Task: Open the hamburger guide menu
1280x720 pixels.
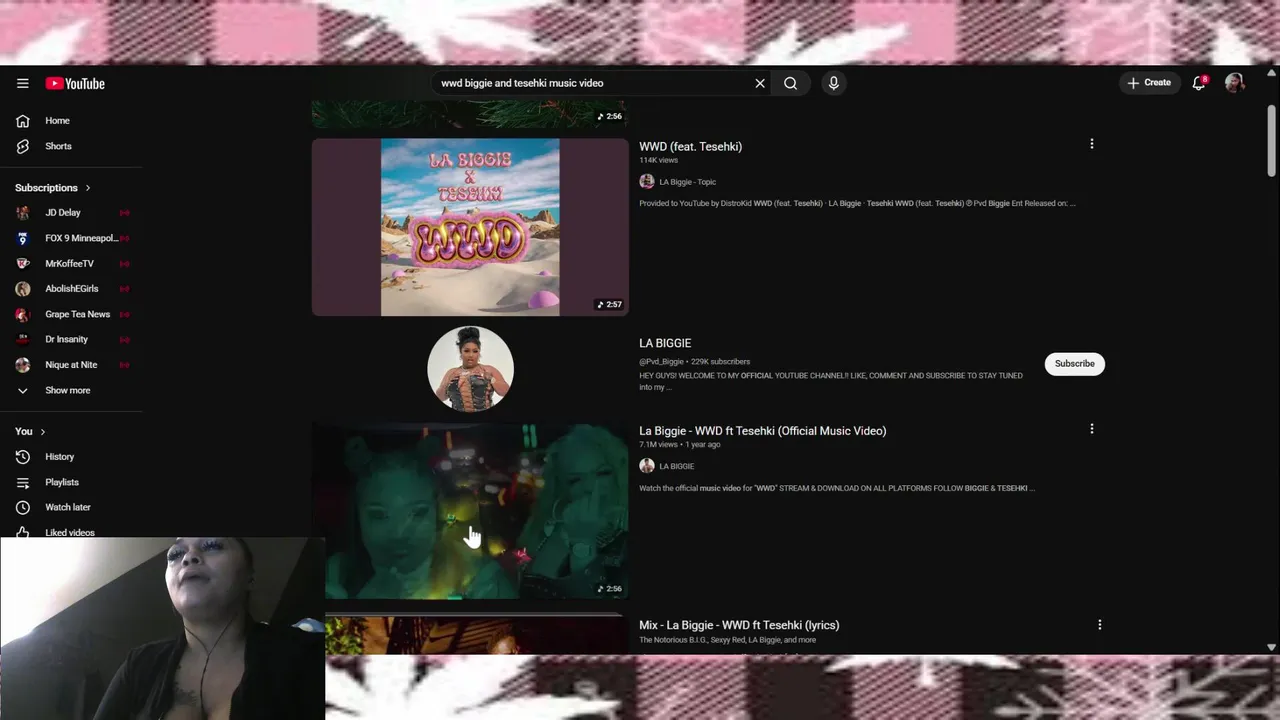Action: coord(23,83)
